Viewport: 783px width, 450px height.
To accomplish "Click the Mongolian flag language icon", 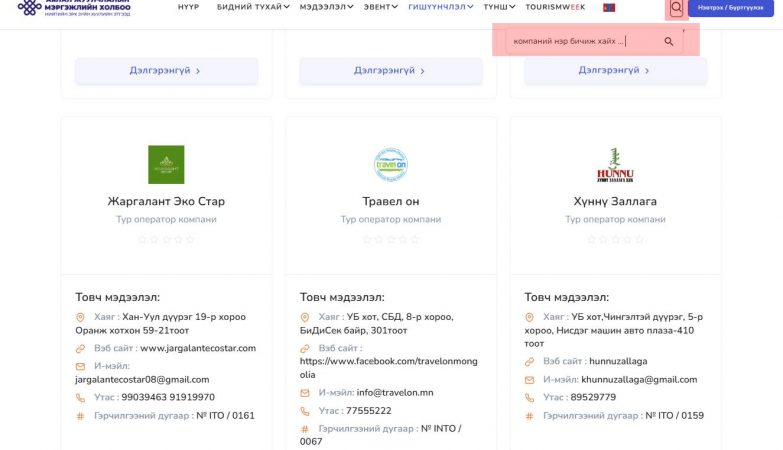I will coord(609,7).
